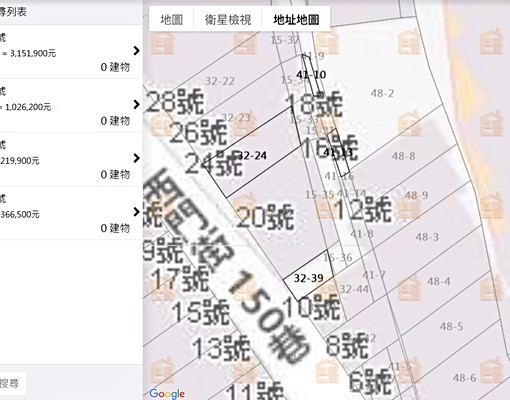
Task: Expand the 1,026,200元 list entry arrow
Action: (x=136, y=104)
